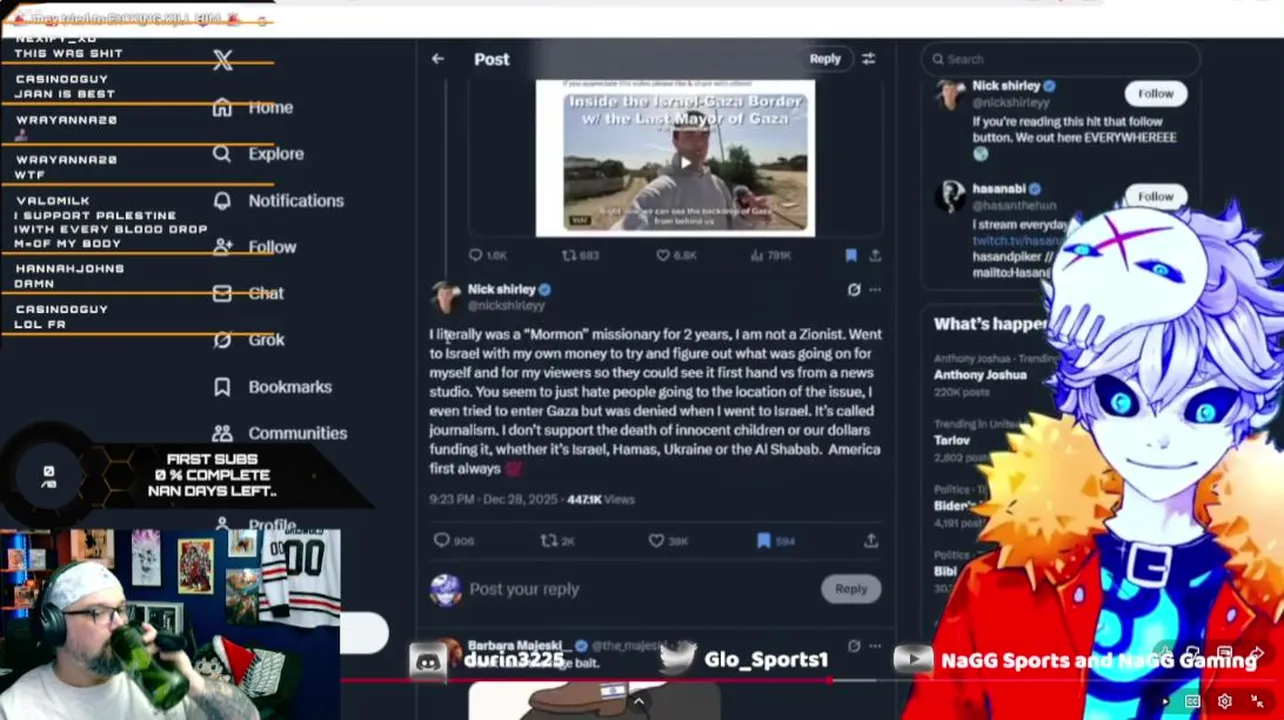The width and height of the screenshot is (1284, 720).
Task: Click the Bookmarks ribbon icon in sidebar
Action: [x=222, y=387]
